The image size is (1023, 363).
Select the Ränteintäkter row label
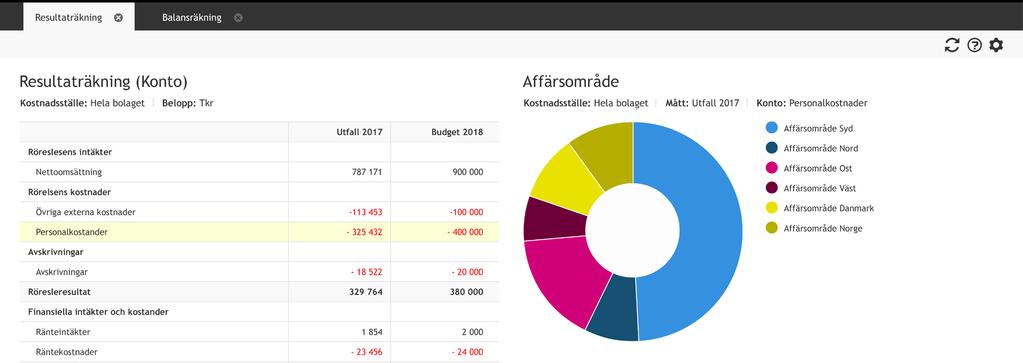(63, 332)
